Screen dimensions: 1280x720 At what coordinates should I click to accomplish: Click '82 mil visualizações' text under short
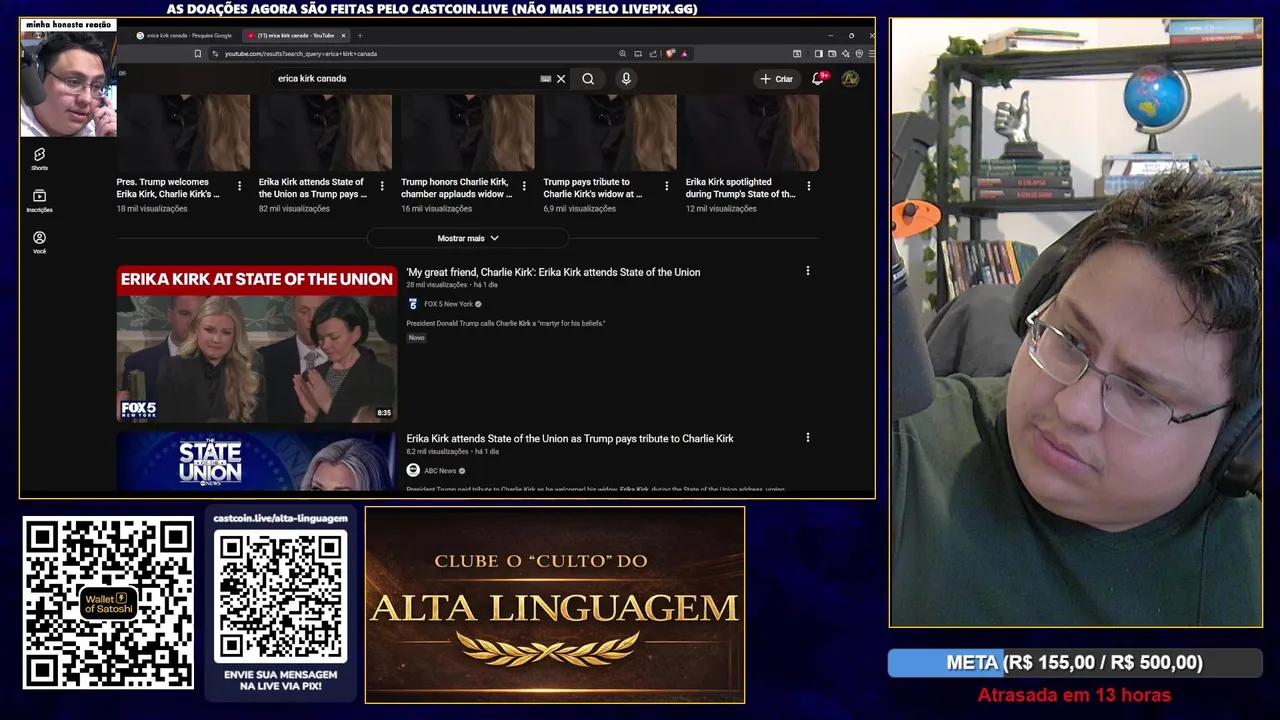[x=294, y=209]
